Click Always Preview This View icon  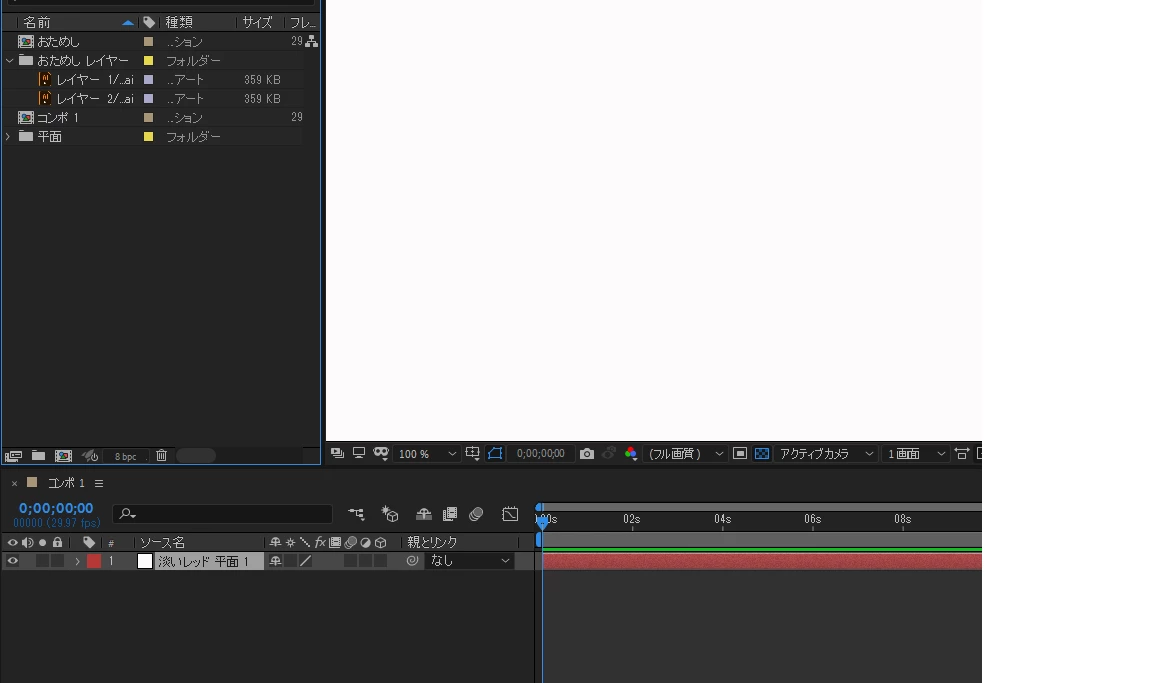[x=337, y=453]
